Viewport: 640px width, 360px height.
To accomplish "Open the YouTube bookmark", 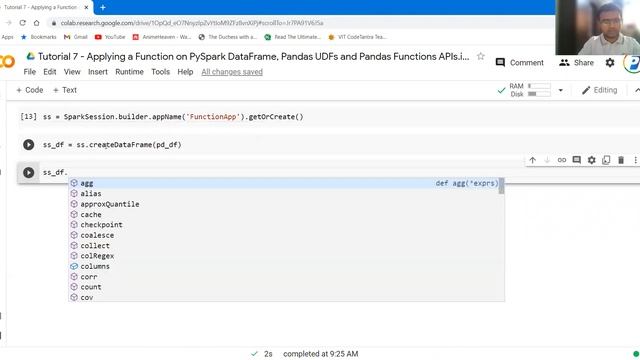I will click(110, 37).
